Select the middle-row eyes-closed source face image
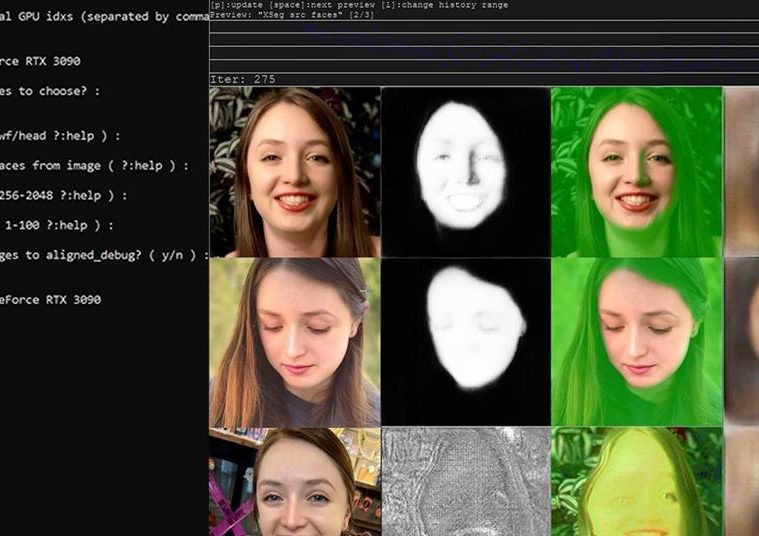The image size is (759, 536). coord(294,342)
